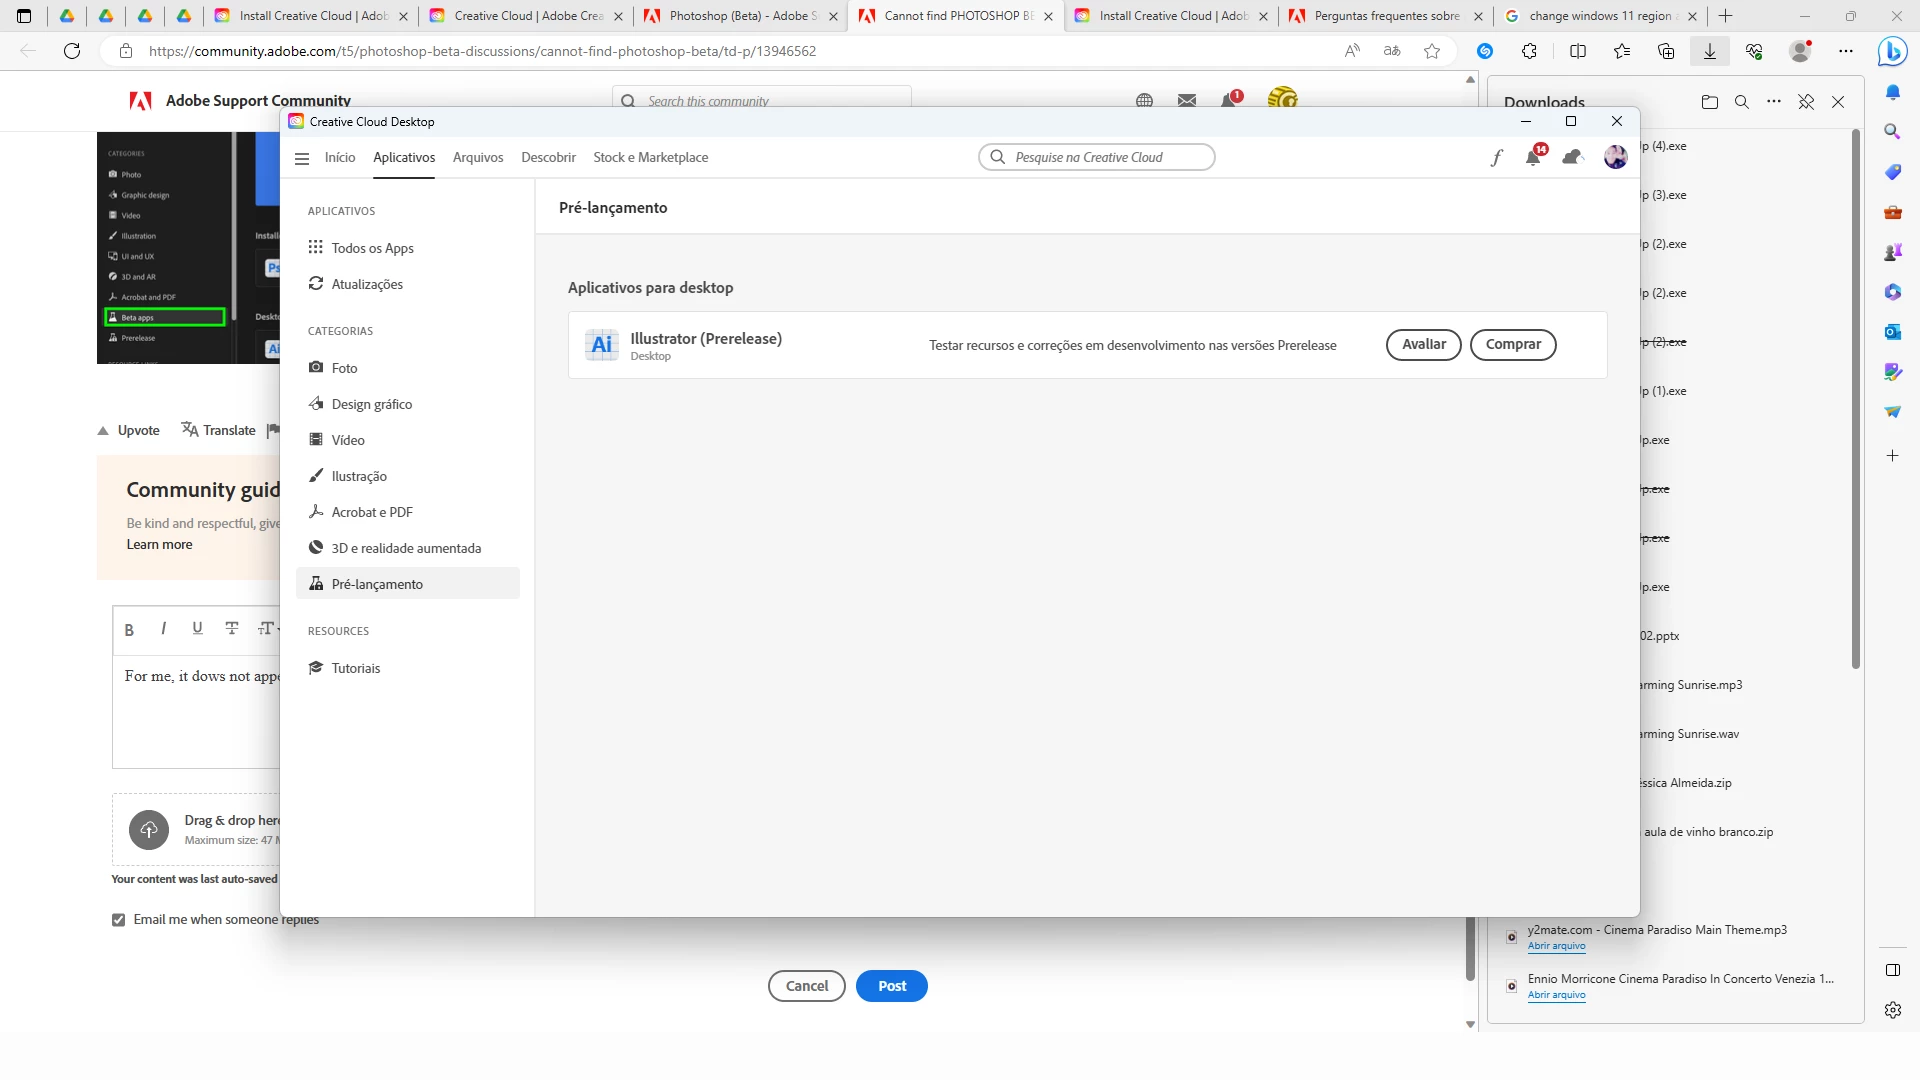This screenshot has height=1080, width=1920.
Task: Select the Foto category
Action: tap(344, 368)
